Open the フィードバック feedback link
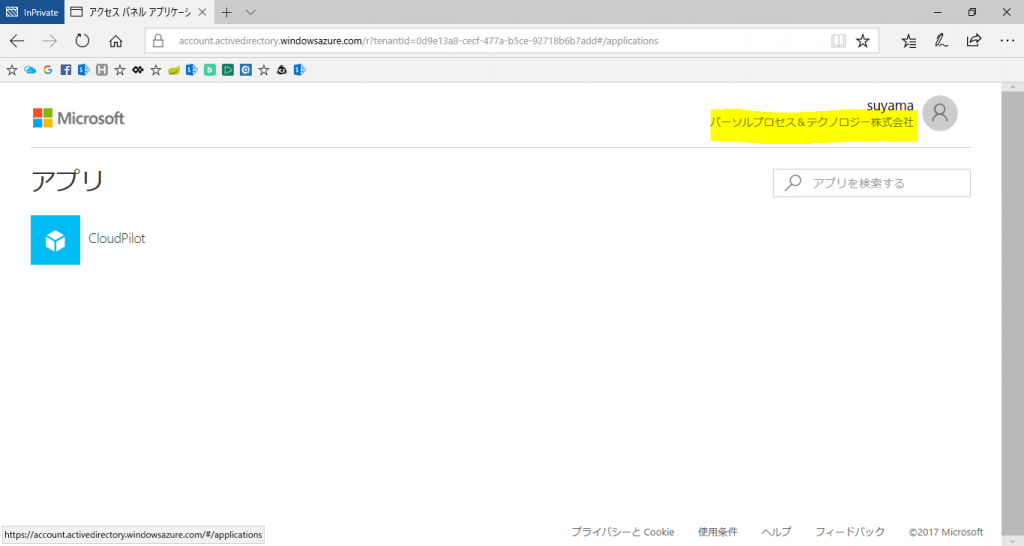Screen dimensions: 1024x546 pyautogui.click(x=850, y=532)
